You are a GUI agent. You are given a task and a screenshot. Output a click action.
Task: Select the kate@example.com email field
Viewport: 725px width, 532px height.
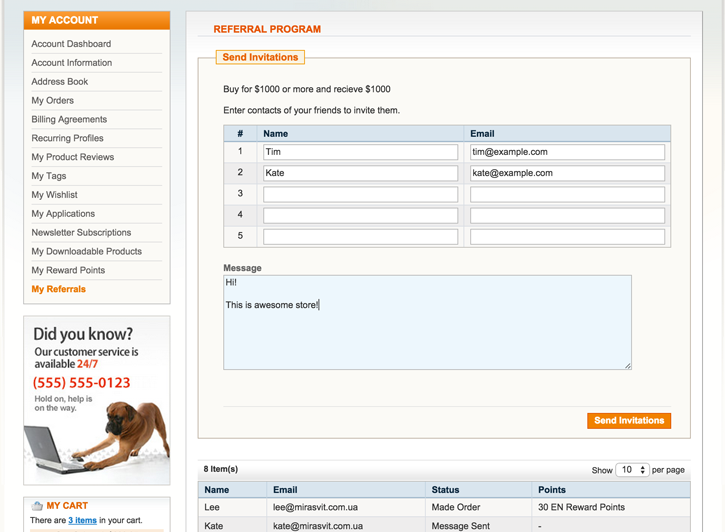tap(567, 174)
